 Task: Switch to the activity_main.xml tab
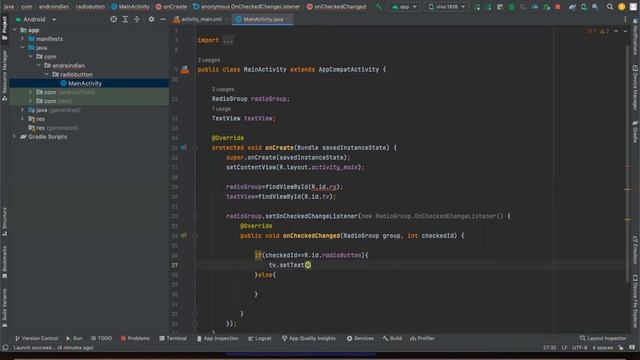click(x=198, y=19)
